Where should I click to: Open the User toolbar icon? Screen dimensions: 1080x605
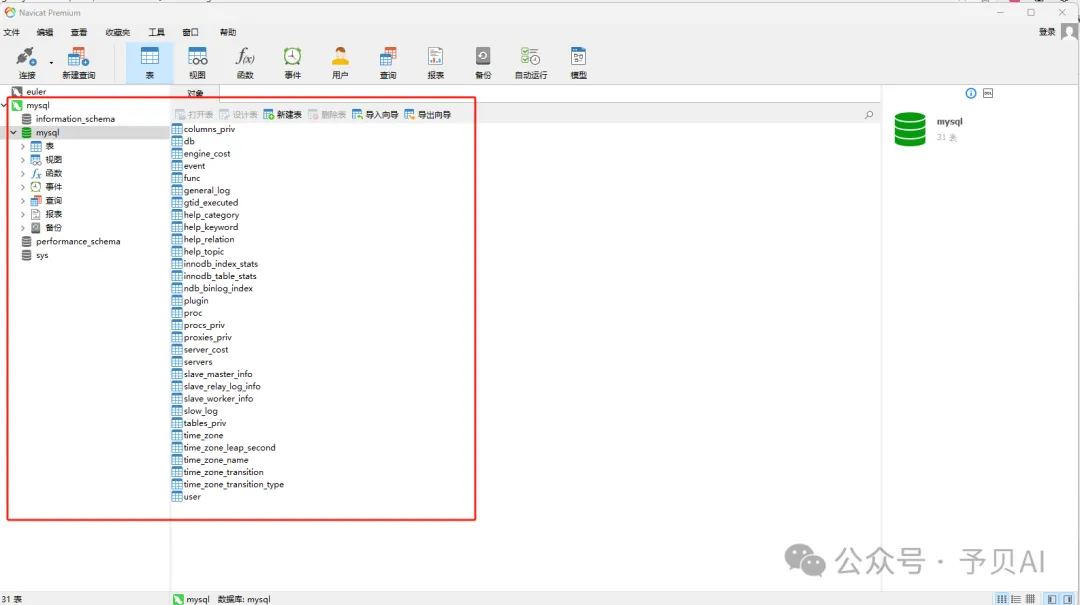point(340,63)
